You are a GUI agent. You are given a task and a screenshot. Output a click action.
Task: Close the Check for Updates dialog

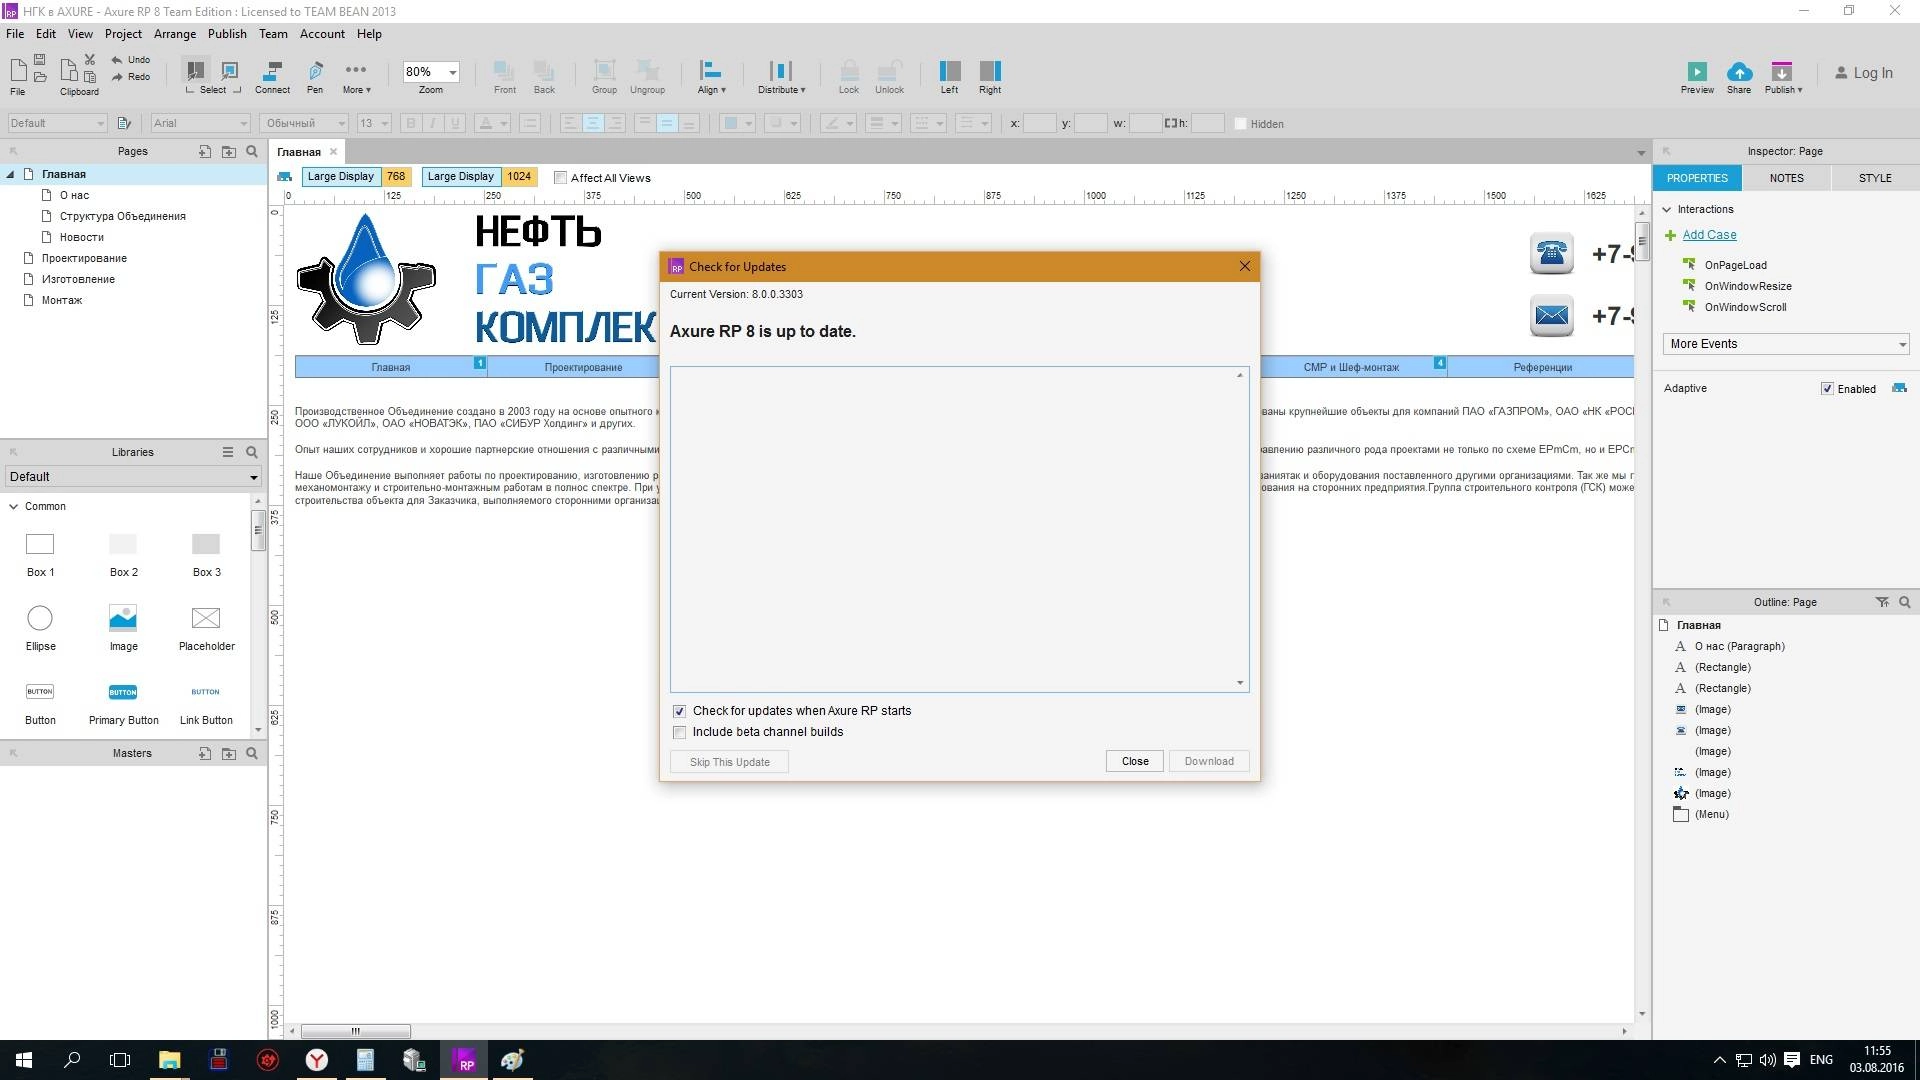tap(1245, 266)
